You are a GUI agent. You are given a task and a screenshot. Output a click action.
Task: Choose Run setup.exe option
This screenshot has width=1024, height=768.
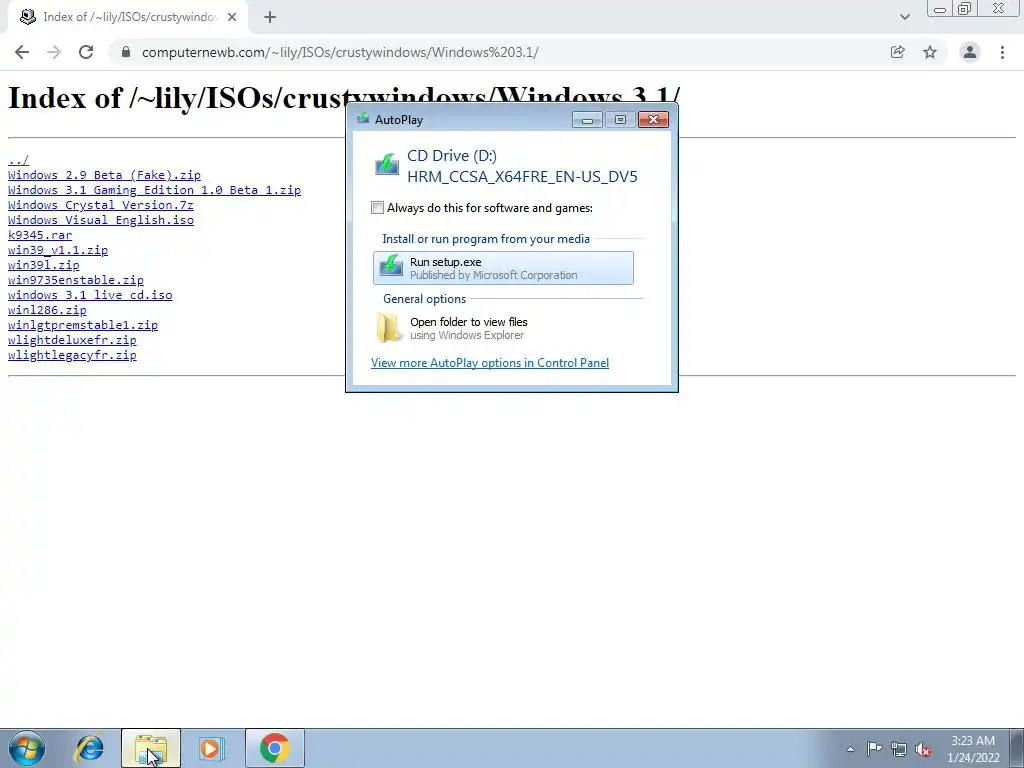pos(503,268)
